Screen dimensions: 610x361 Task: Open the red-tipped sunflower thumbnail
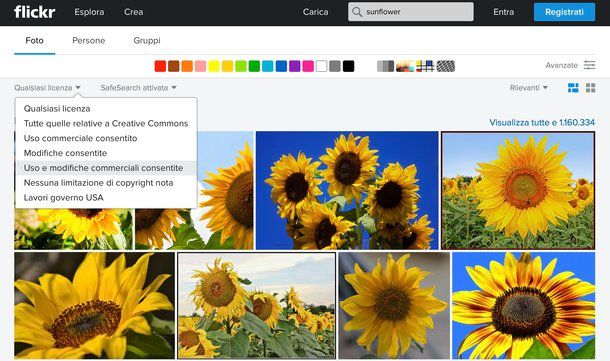524,305
